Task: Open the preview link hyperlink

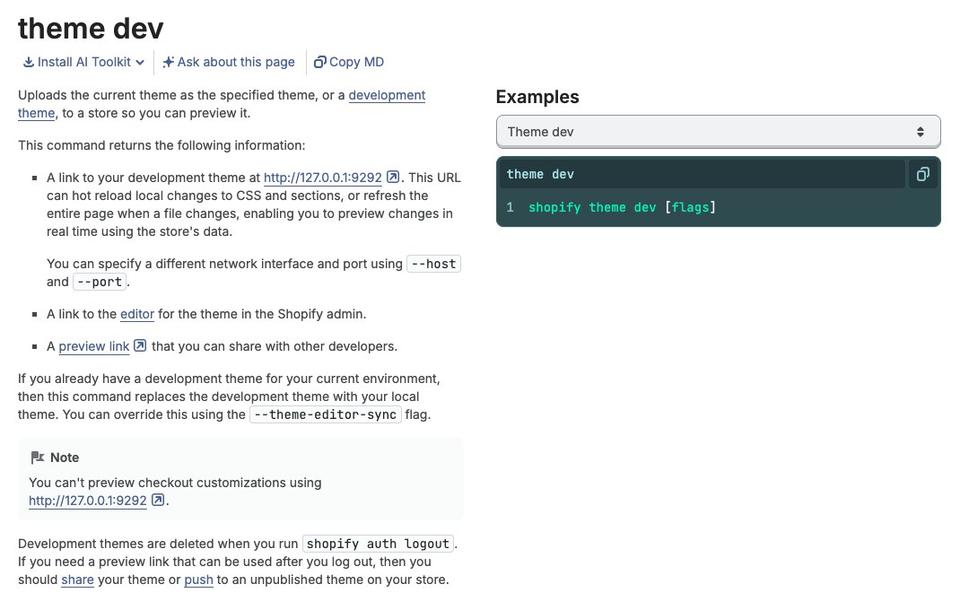Action: pyautogui.click(x=94, y=347)
